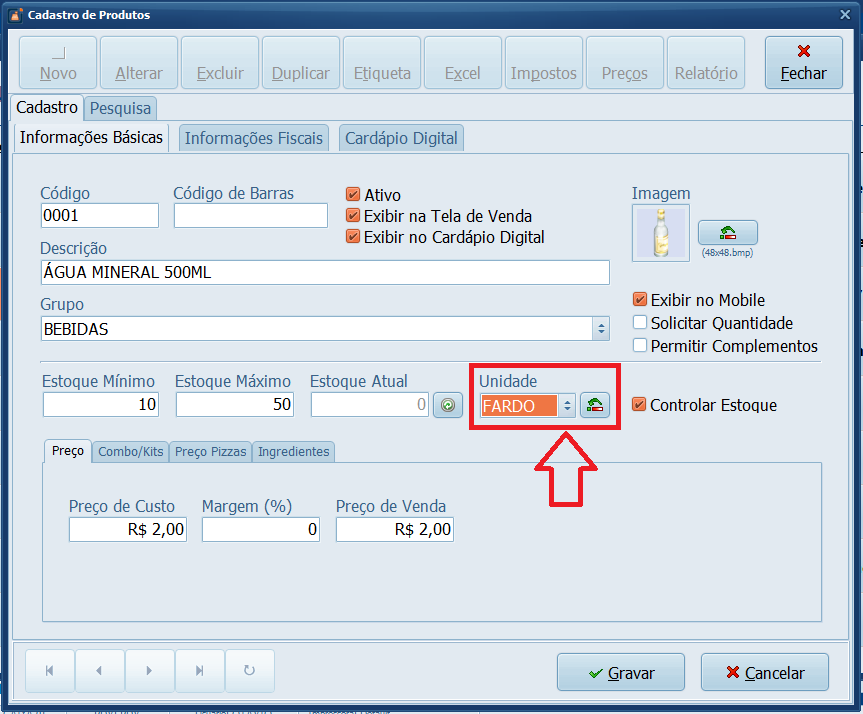Click the refresh records icon
Image resolution: width=863 pixels, height=714 pixels.
249,672
